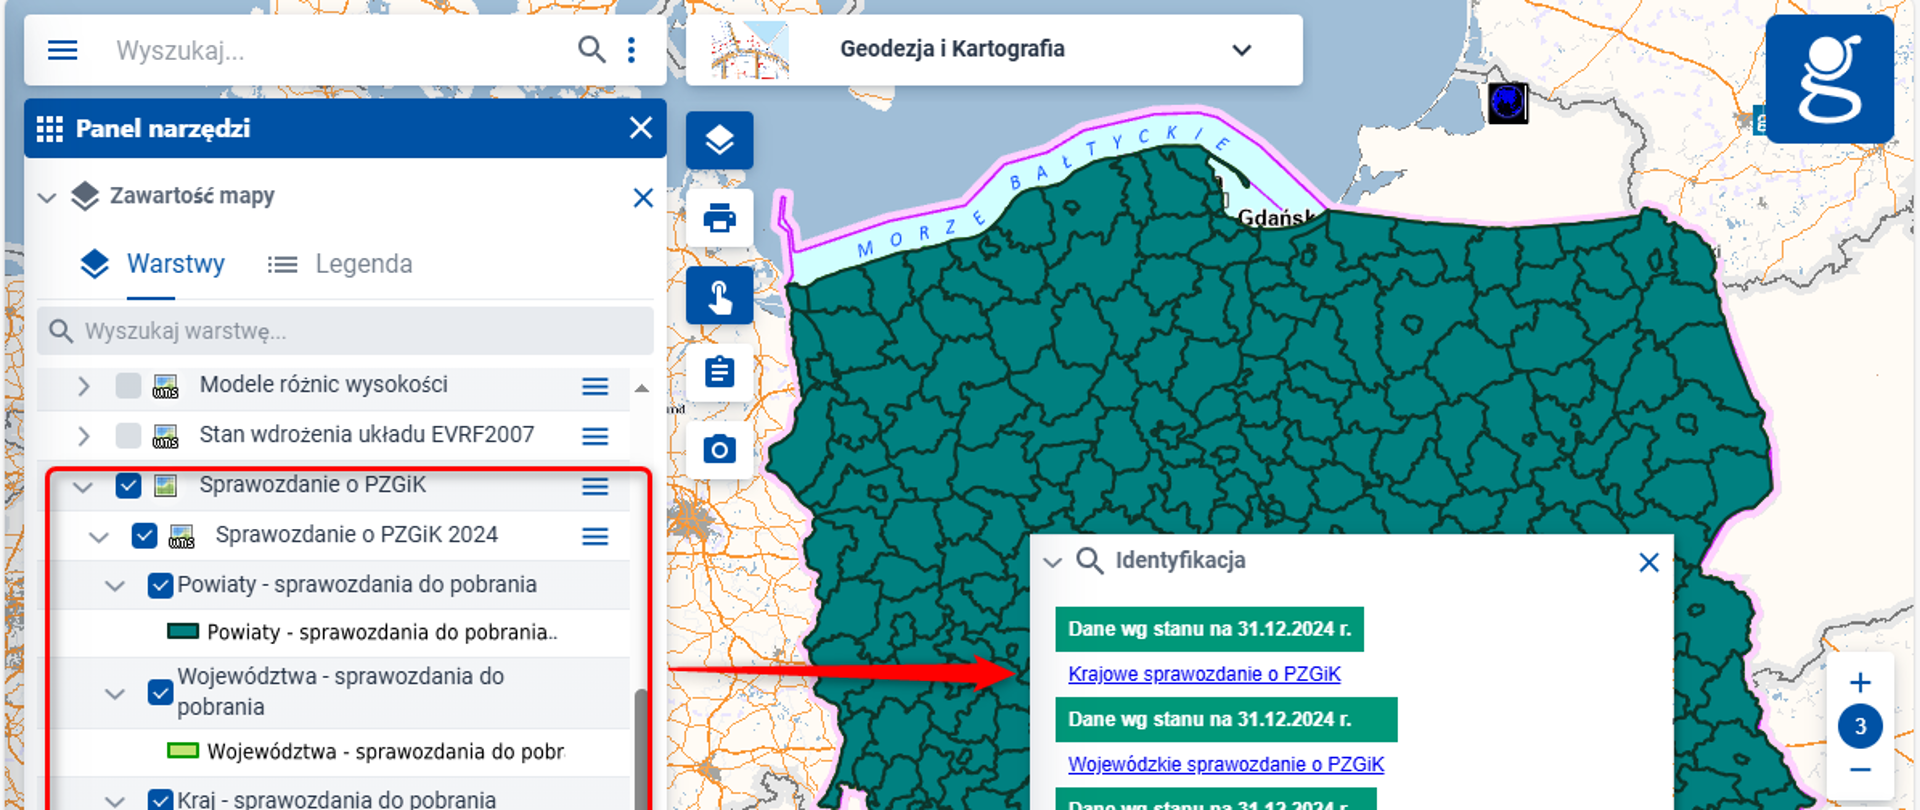Activate the identify pointer tool

click(719, 295)
